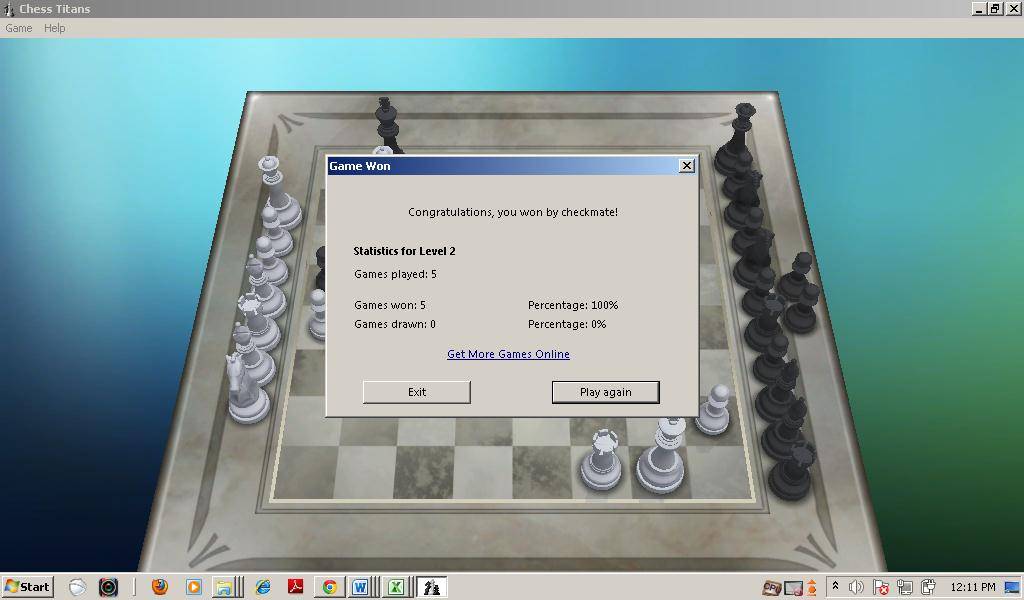The image size is (1024, 600).
Task: Launch Internet Explorer from taskbar
Action: click(263, 587)
